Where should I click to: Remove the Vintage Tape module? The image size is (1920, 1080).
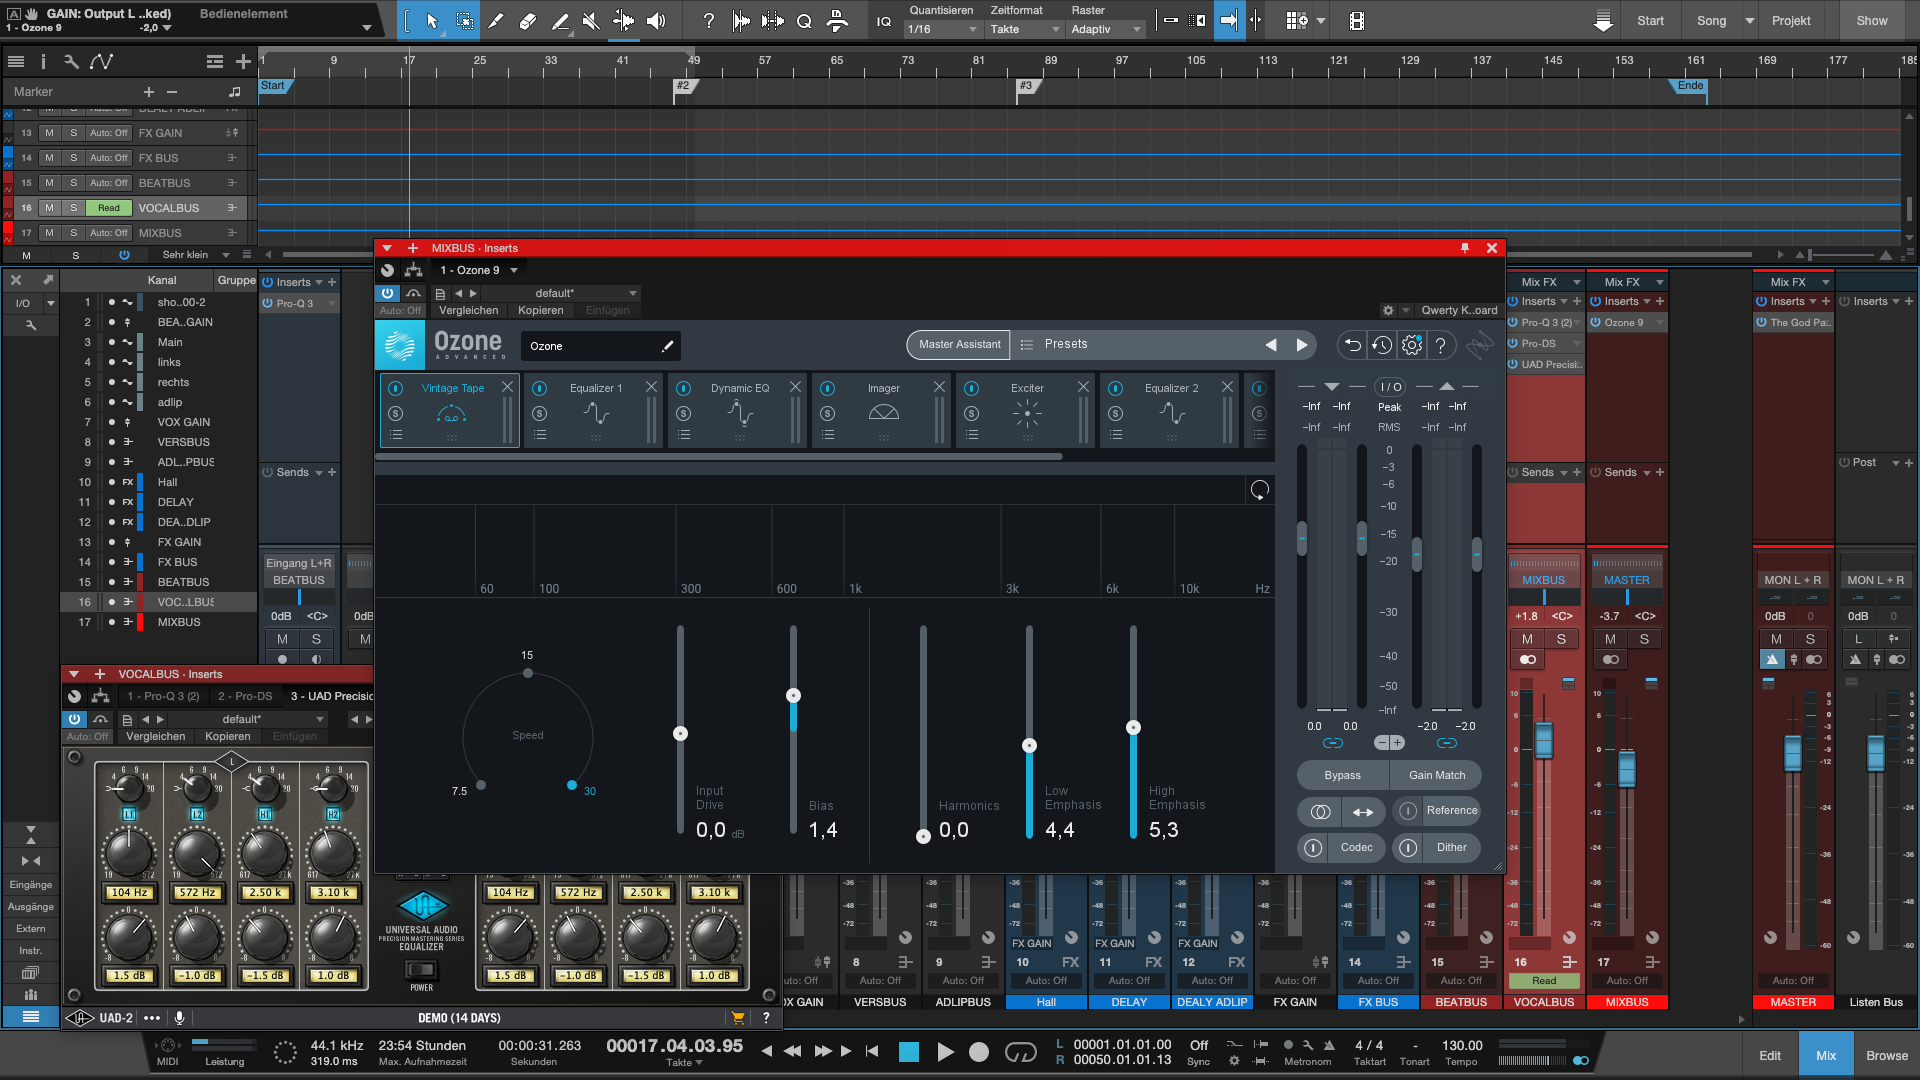pos(507,387)
